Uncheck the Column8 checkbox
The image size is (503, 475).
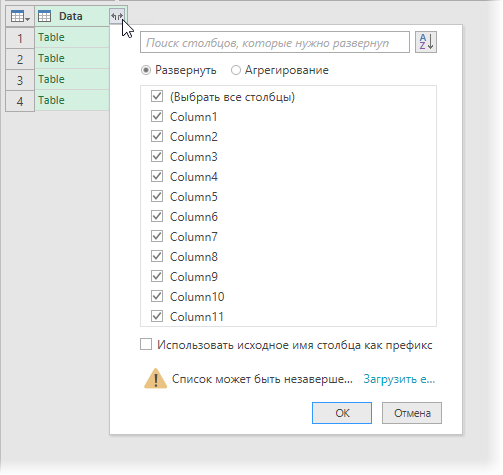tap(157, 256)
